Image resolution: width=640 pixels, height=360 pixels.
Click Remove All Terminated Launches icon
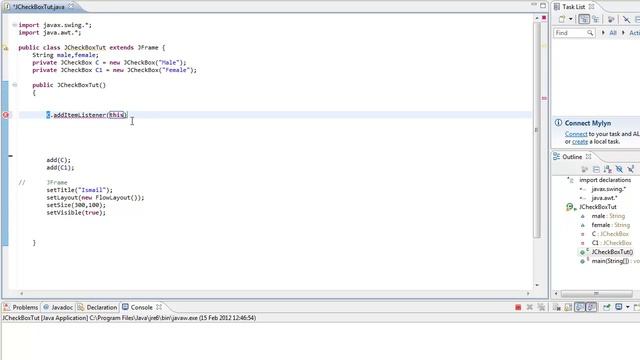click(x=541, y=307)
